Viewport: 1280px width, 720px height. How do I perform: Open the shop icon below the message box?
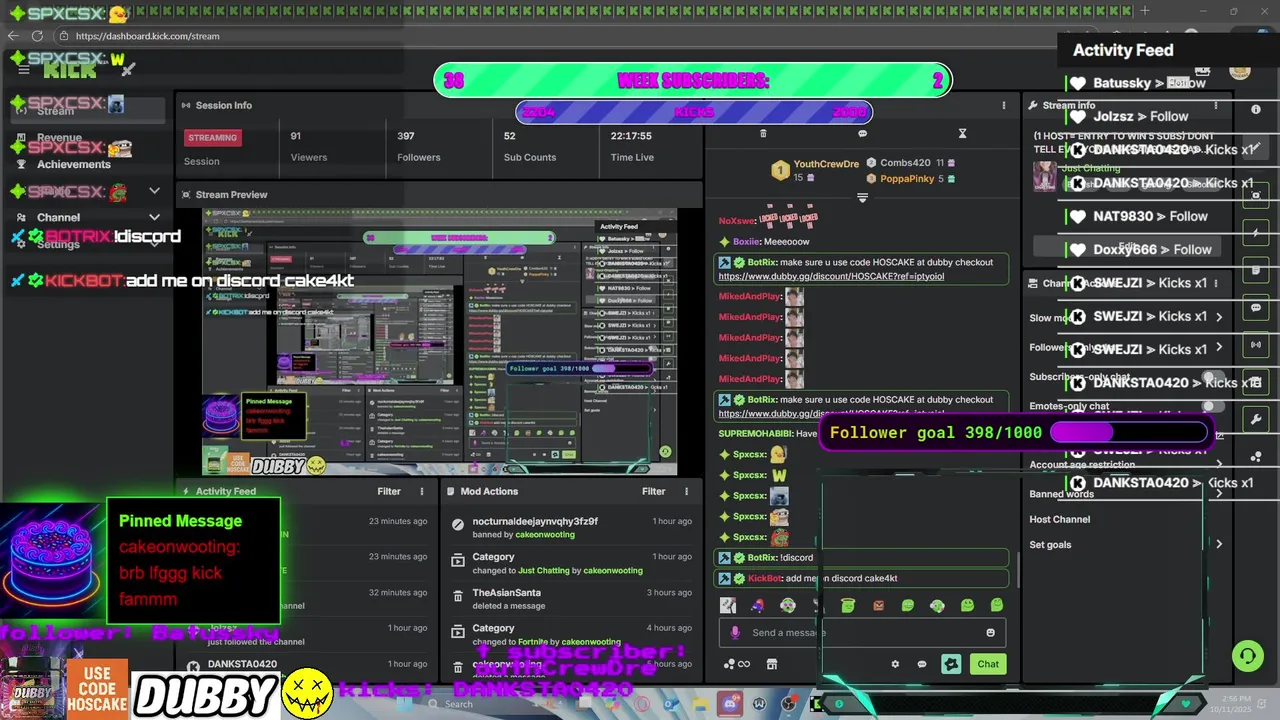[x=772, y=664]
